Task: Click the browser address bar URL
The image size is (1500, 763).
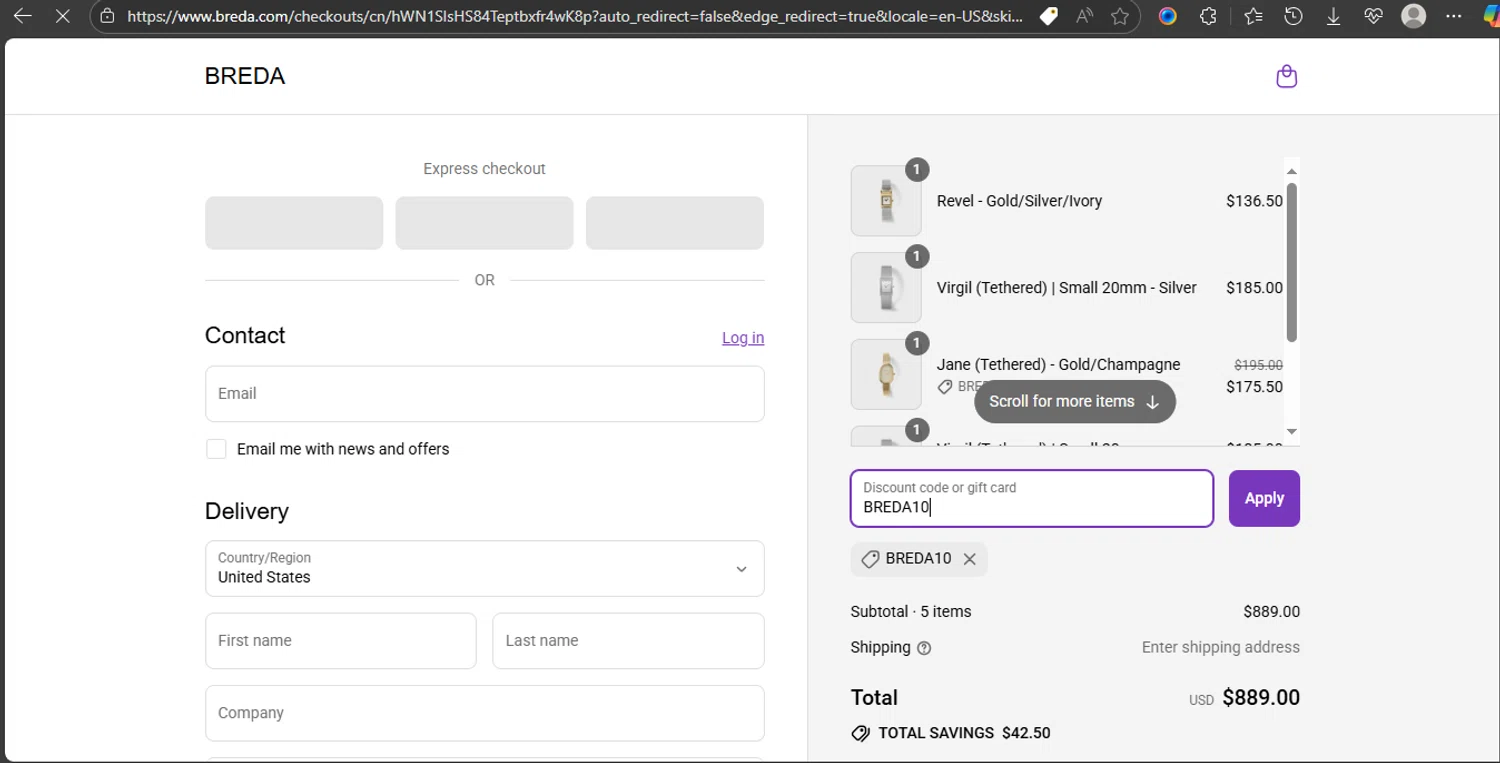Action: [575, 16]
